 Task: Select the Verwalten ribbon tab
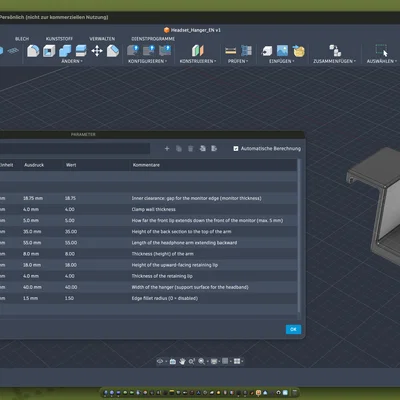click(102, 39)
